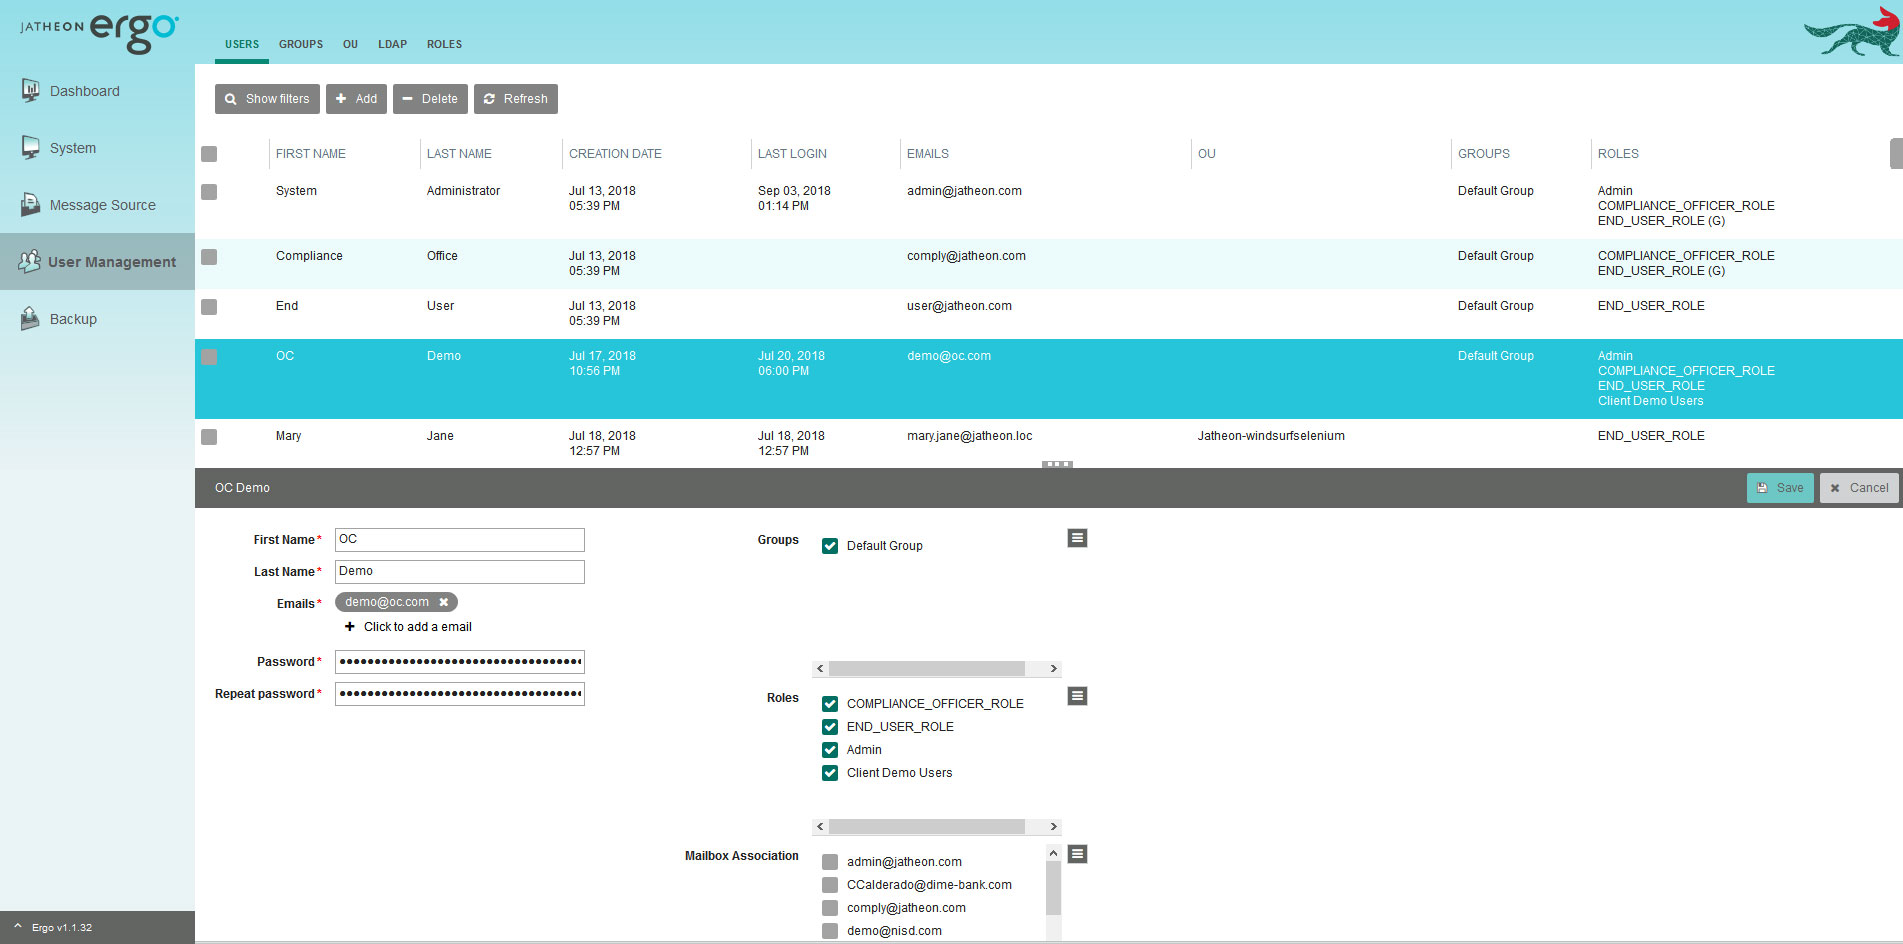This screenshot has height=944, width=1903.
Task: Toggle the select-all users checkbox
Action: pos(209,154)
